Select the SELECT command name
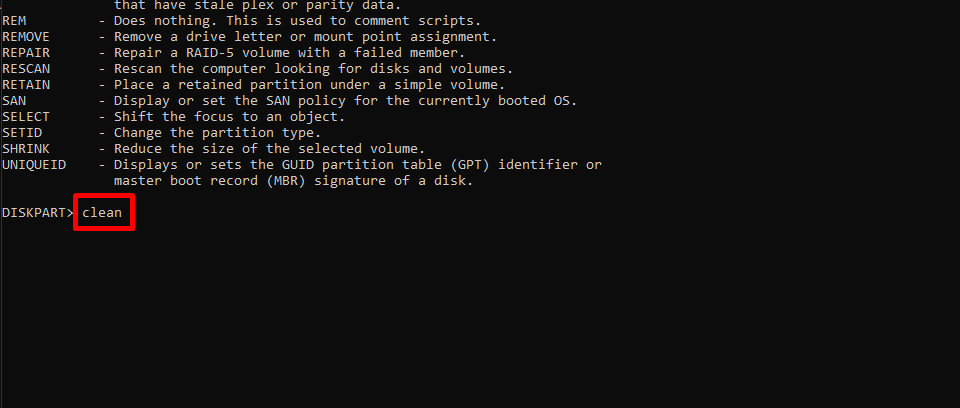The image size is (960, 408). pos(26,116)
